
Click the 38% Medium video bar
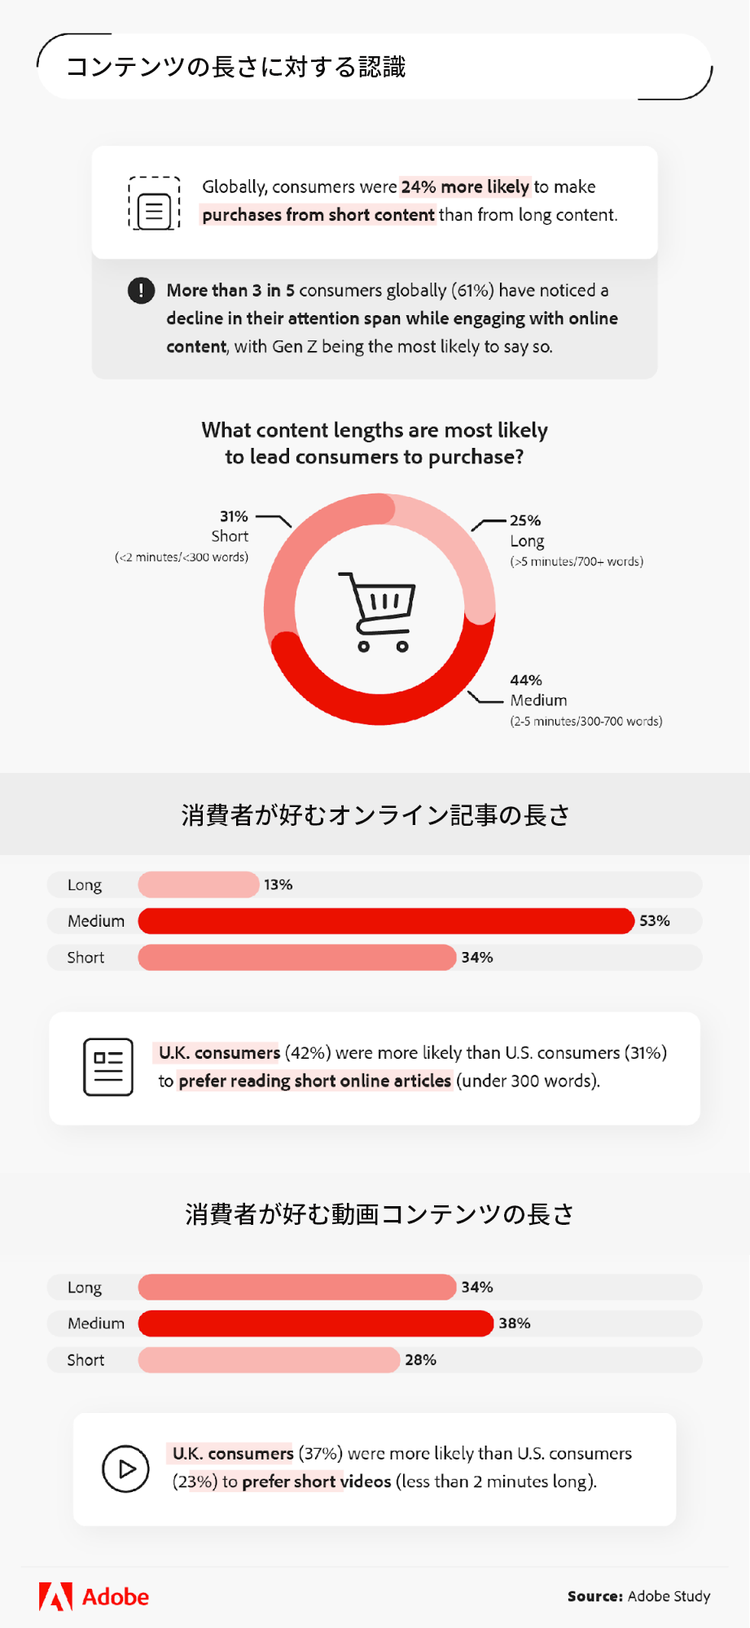[315, 1324]
